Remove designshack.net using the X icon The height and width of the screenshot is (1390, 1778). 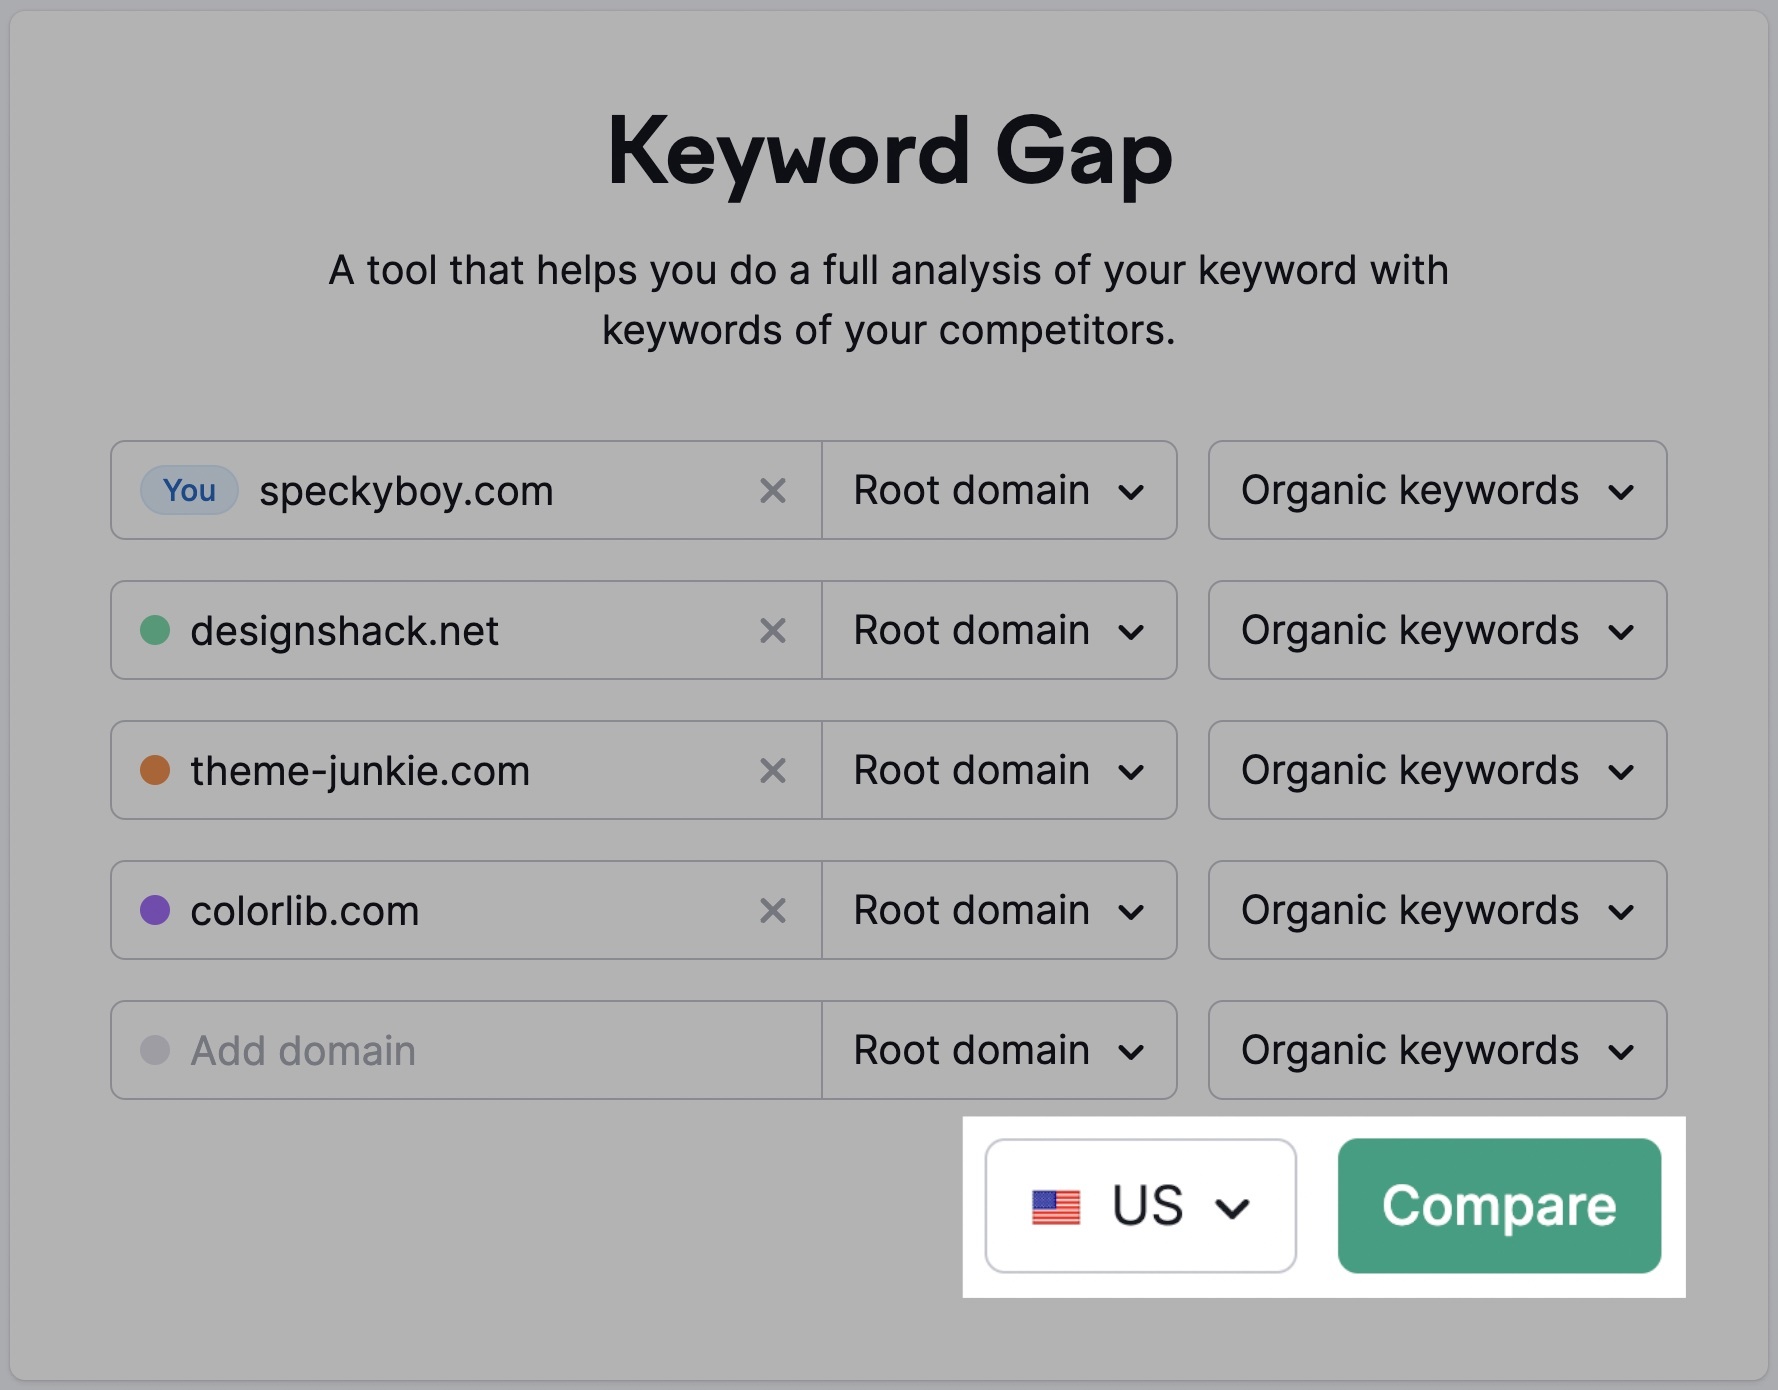click(x=772, y=631)
